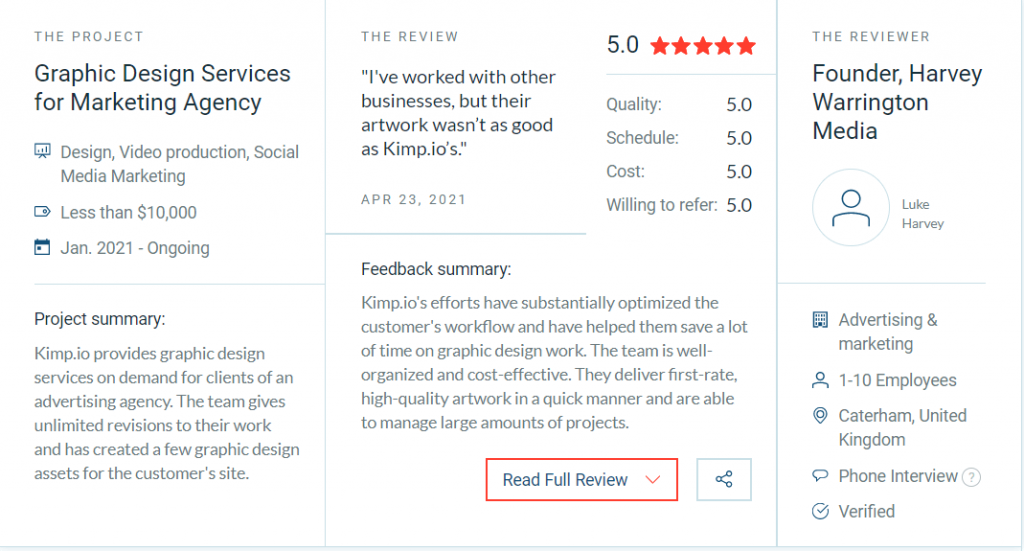Click the chevron arrow in Read Full Review

click(653, 480)
